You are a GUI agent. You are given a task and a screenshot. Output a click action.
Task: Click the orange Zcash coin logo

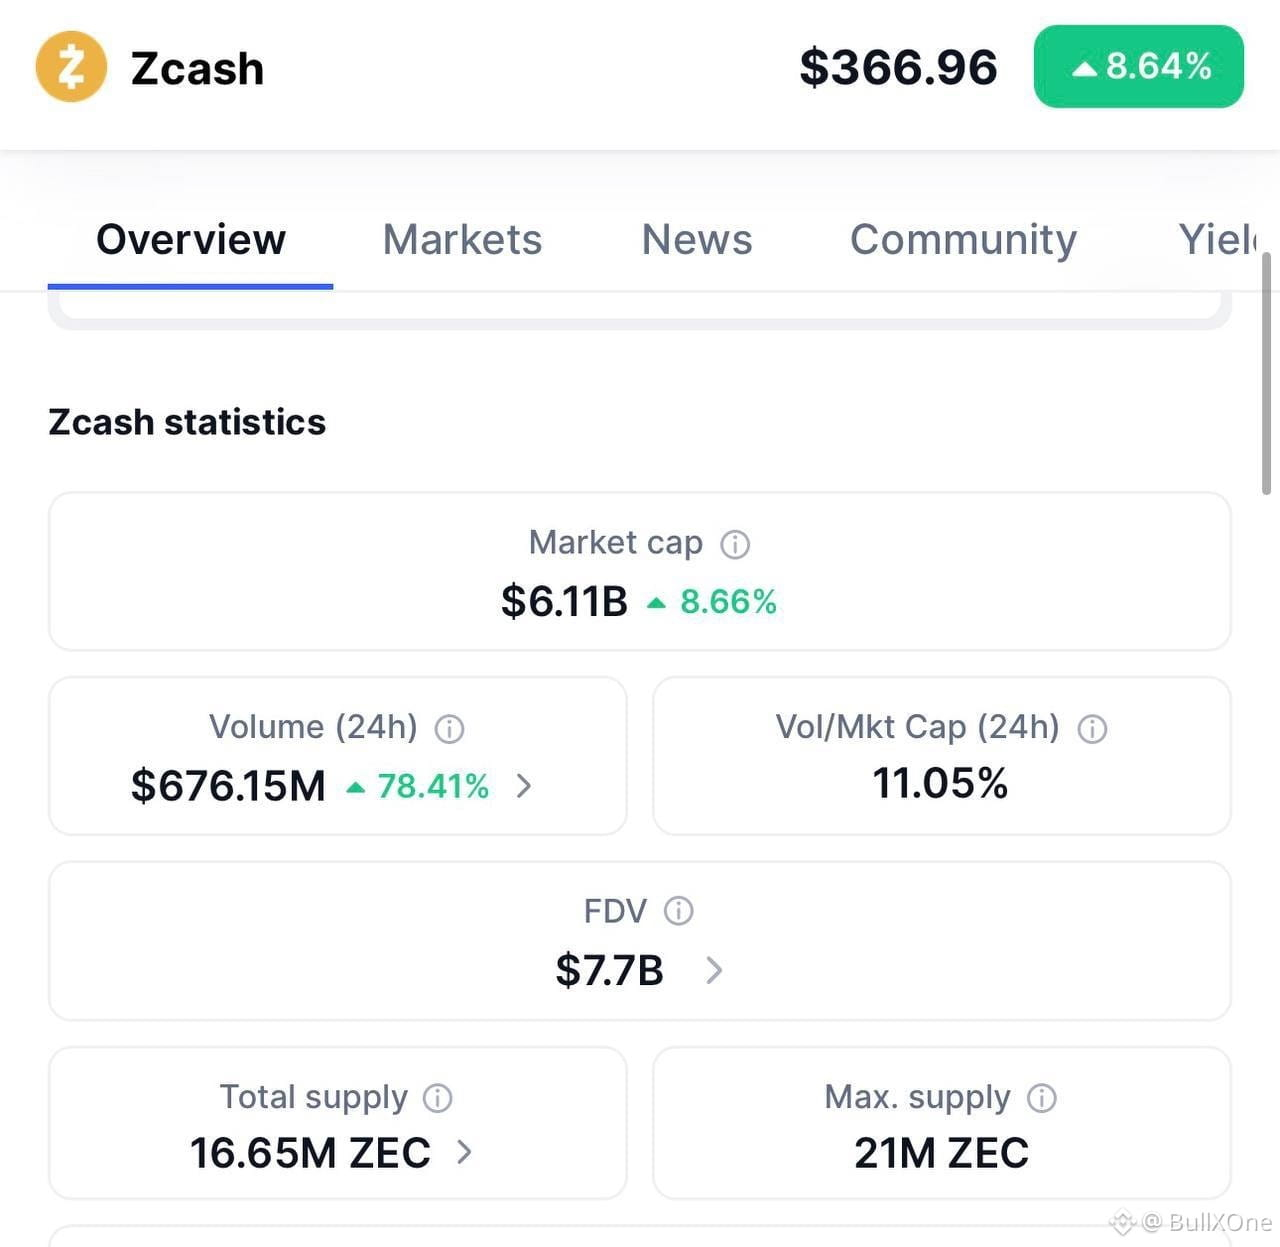pos(71,67)
